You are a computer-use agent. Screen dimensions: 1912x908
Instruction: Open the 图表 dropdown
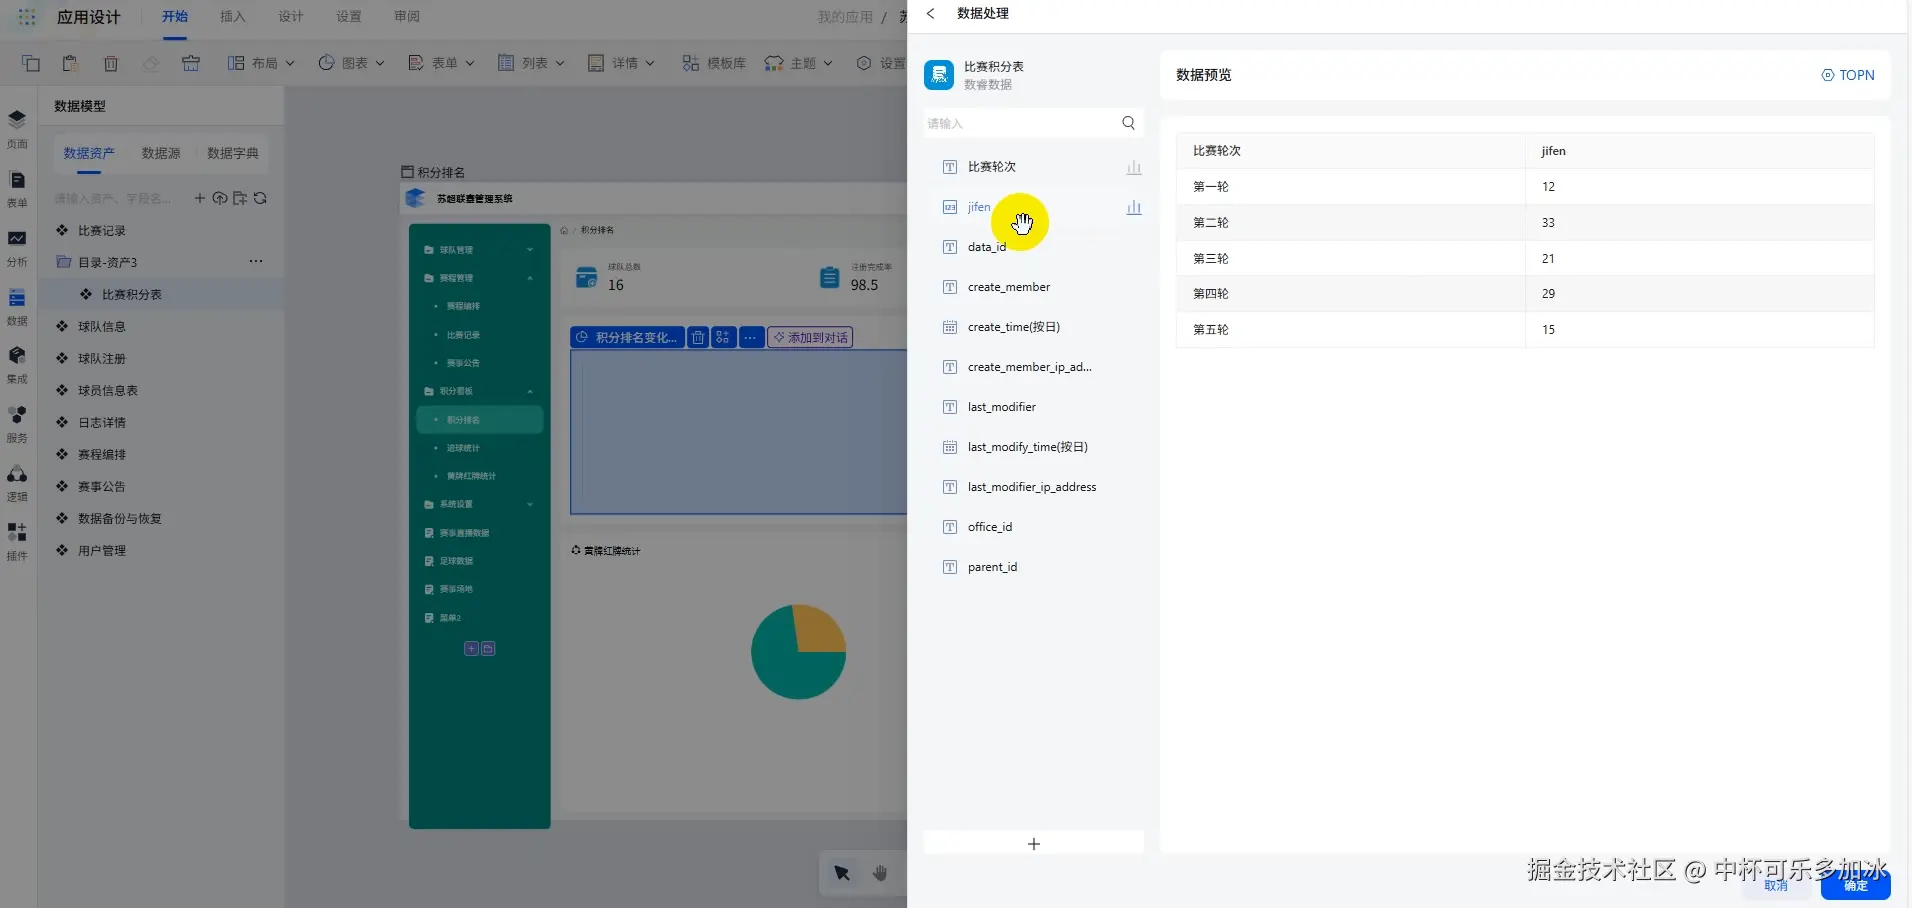351,63
